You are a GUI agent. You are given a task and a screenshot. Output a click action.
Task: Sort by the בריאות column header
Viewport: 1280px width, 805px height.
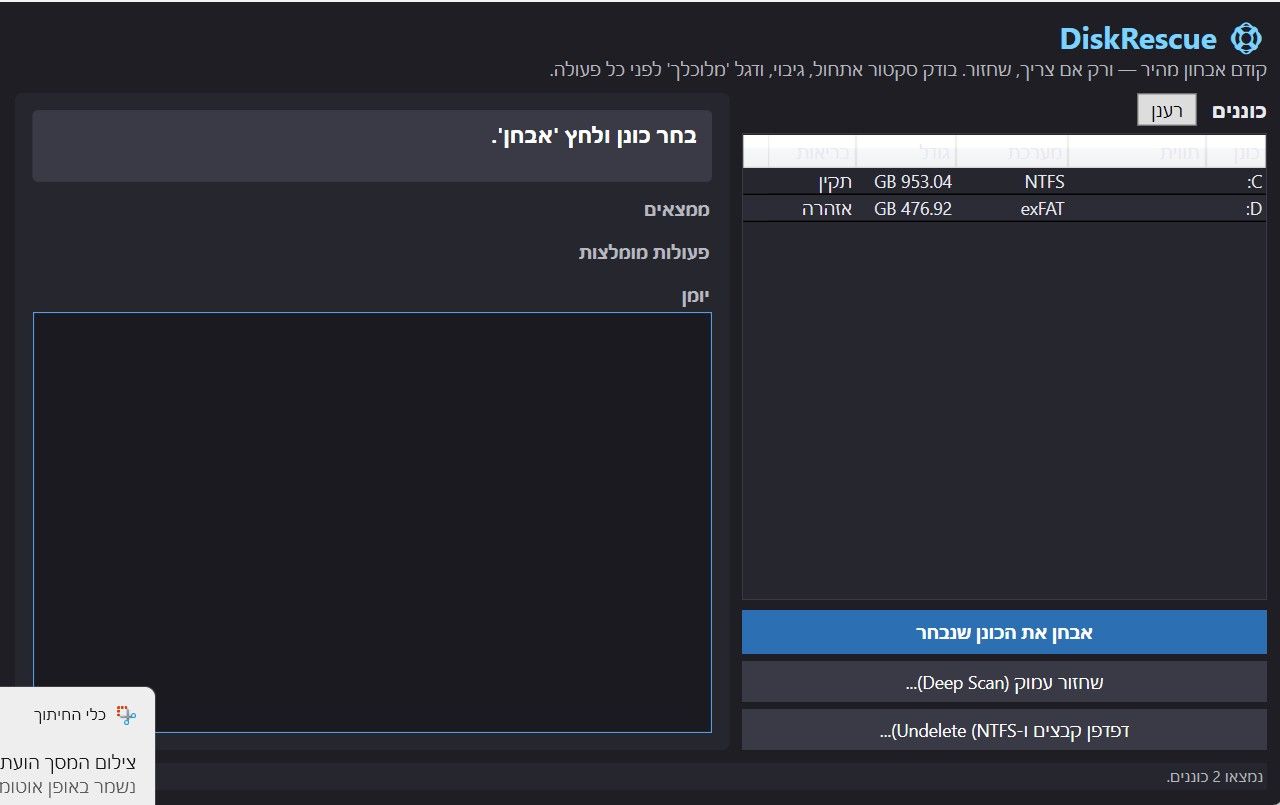point(812,153)
